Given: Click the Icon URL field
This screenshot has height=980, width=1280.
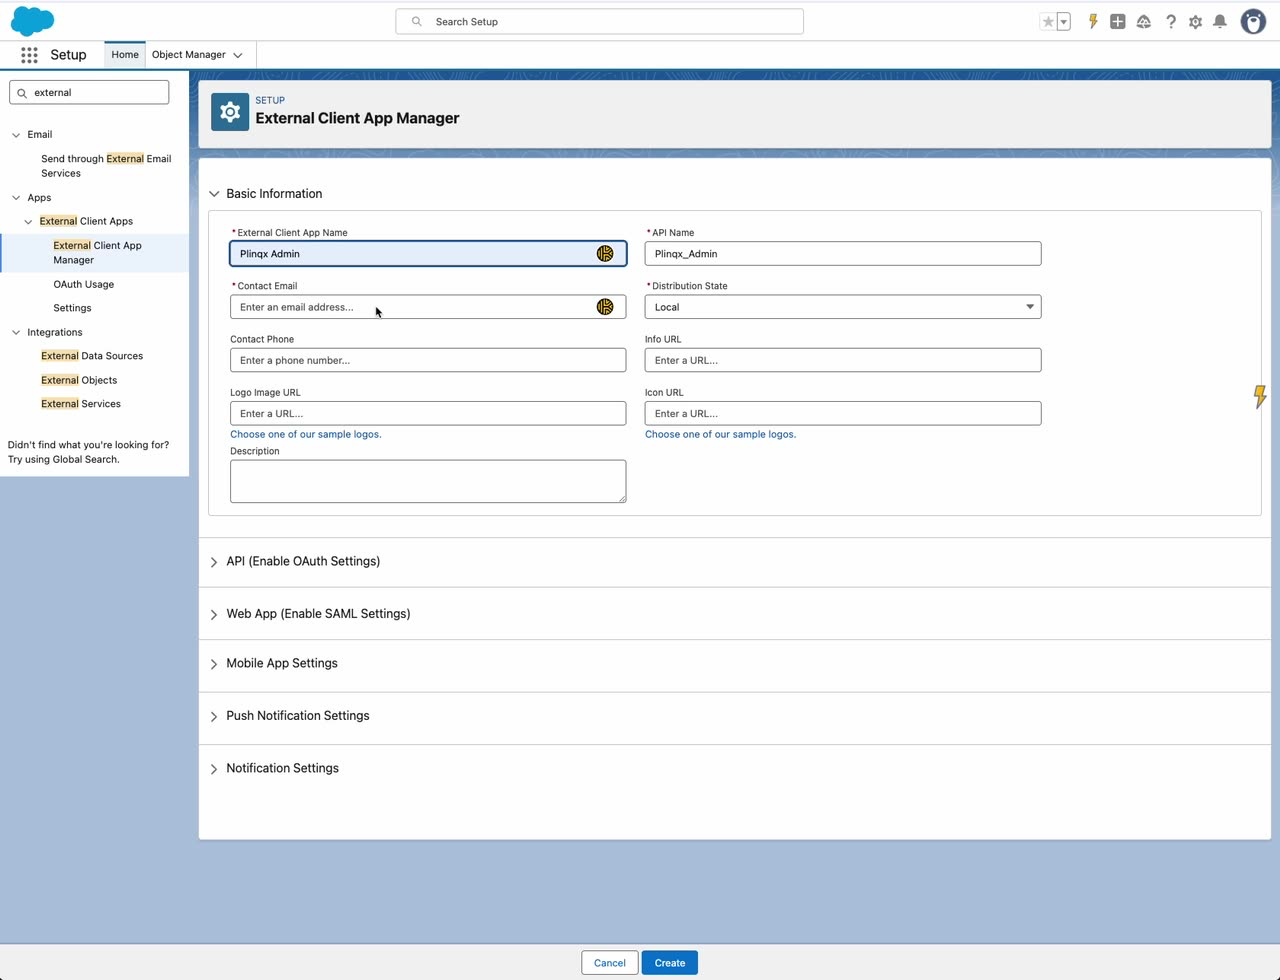Looking at the screenshot, I should tap(843, 413).
